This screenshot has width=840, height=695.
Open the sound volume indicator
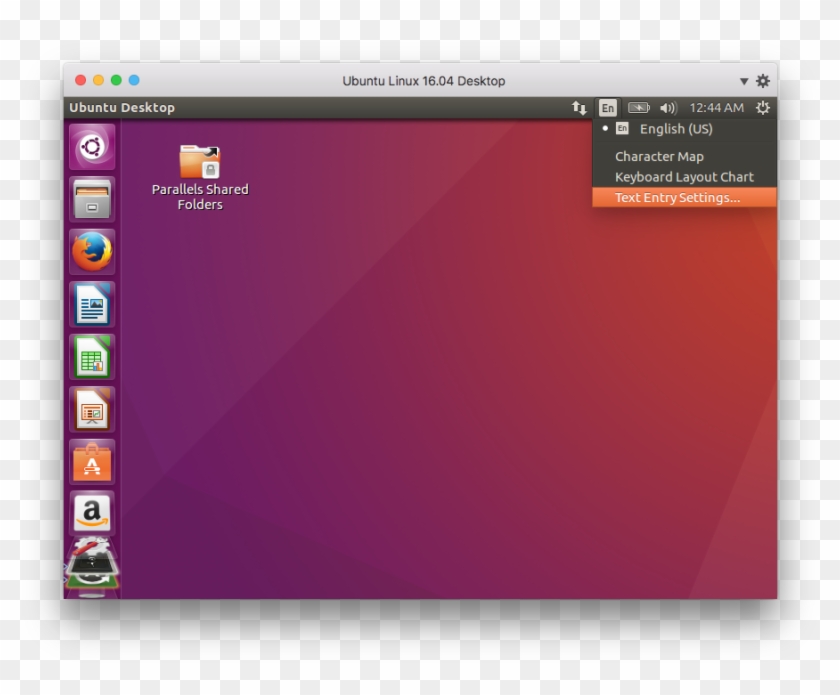click(x=668, y=108)
